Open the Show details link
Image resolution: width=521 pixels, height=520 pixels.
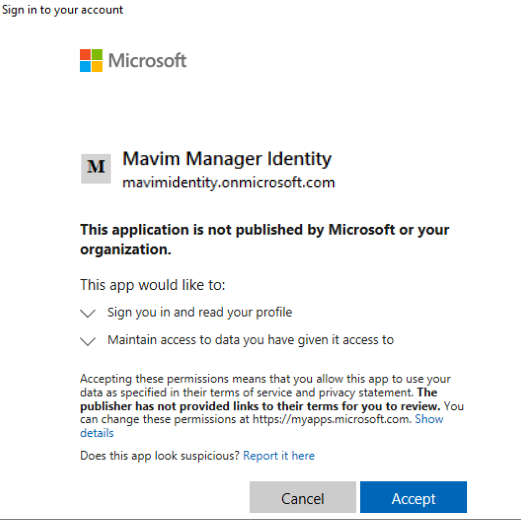point(429,419)
